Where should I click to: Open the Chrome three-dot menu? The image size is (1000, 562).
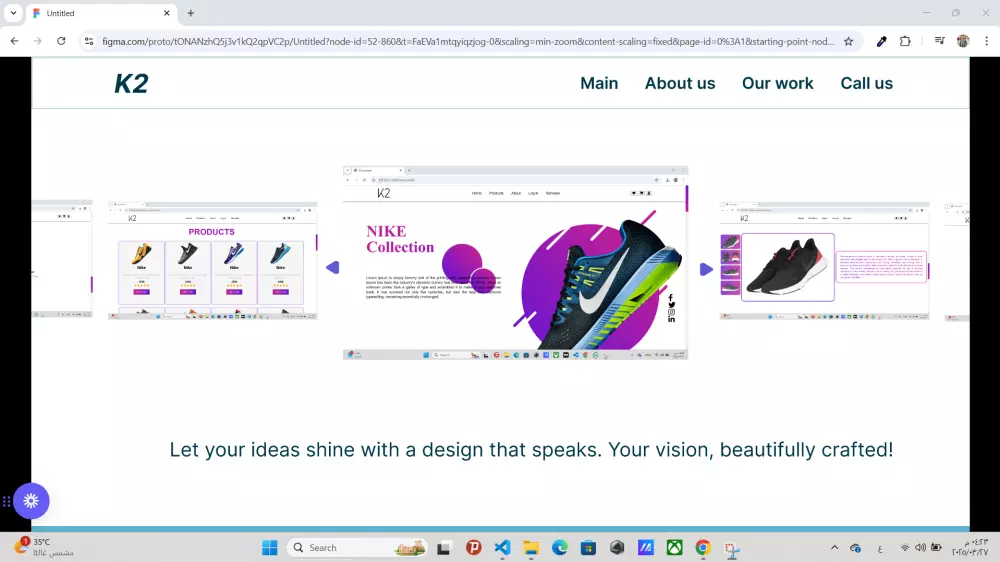pos(987,41)
